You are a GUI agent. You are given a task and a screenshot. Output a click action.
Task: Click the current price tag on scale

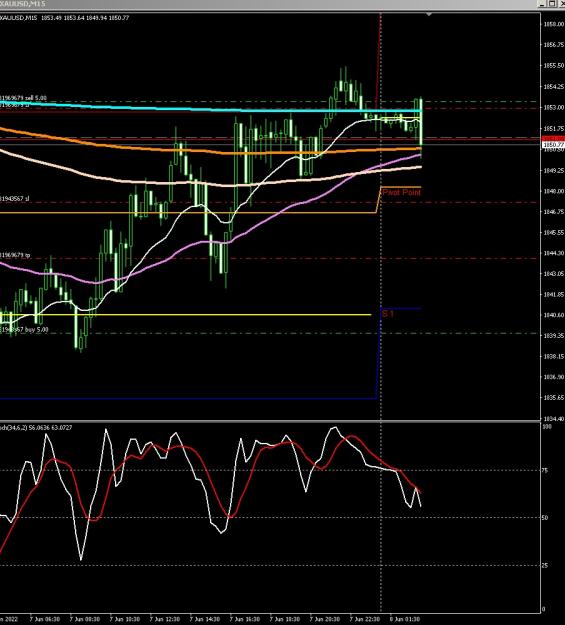(x=553, y=144)
